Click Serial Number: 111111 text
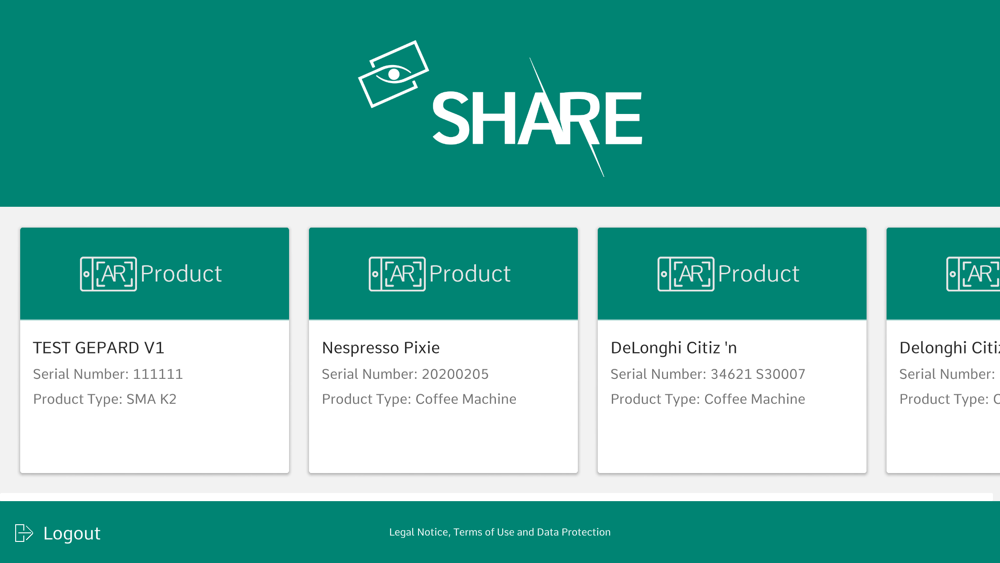The image size is (1000, 563). pyautogui.click(x=108, y=374)
